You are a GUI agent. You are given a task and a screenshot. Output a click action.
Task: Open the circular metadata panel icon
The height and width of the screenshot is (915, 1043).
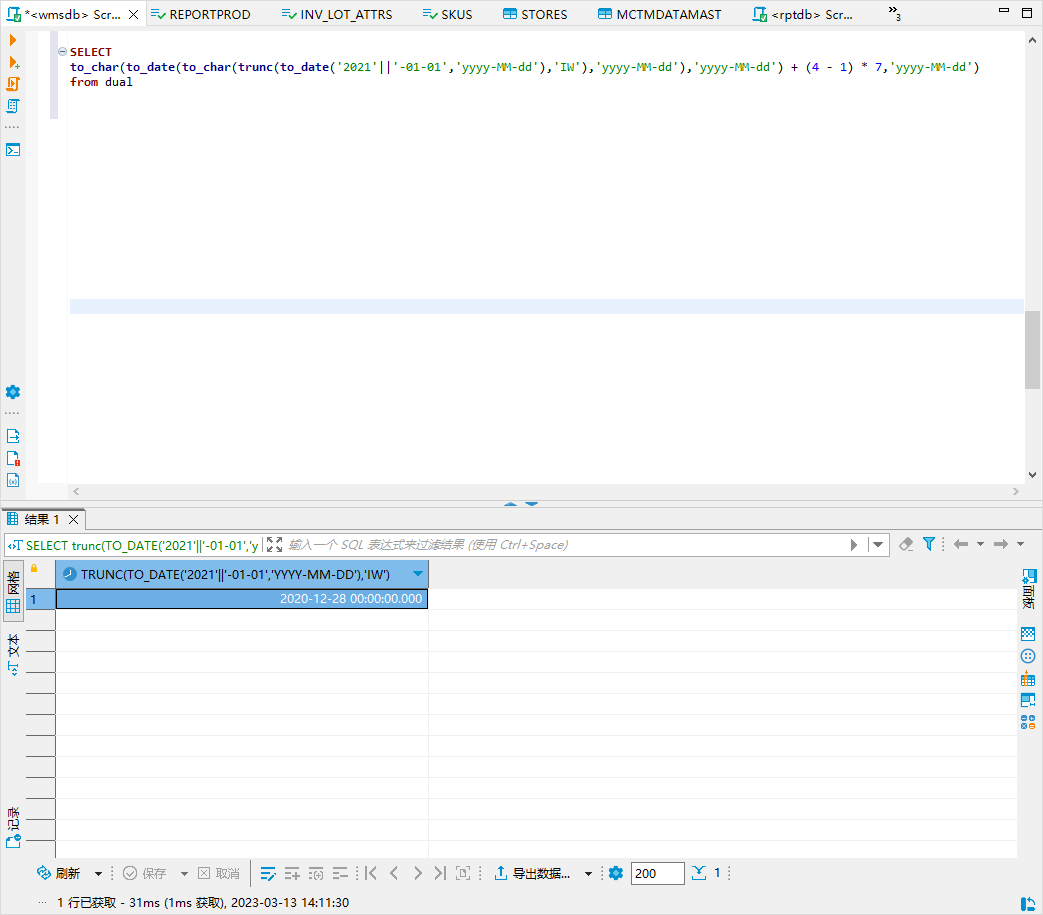pyautogui.click(x=1028, y=656)
